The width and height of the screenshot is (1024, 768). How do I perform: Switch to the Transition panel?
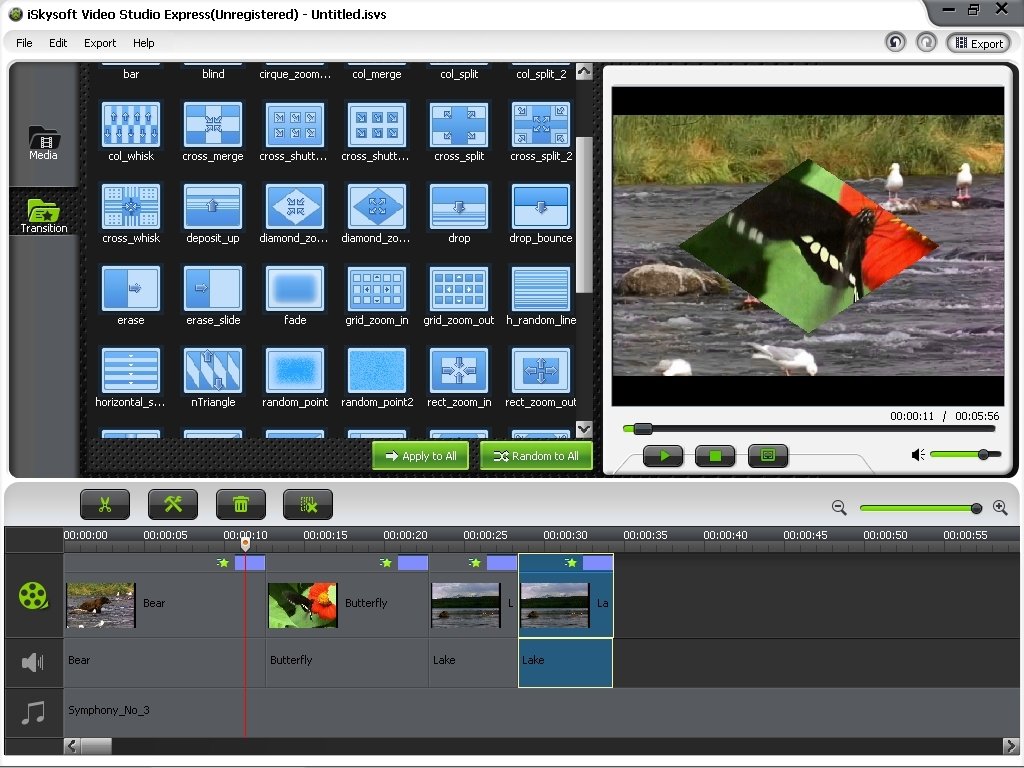tap(42, 213)
